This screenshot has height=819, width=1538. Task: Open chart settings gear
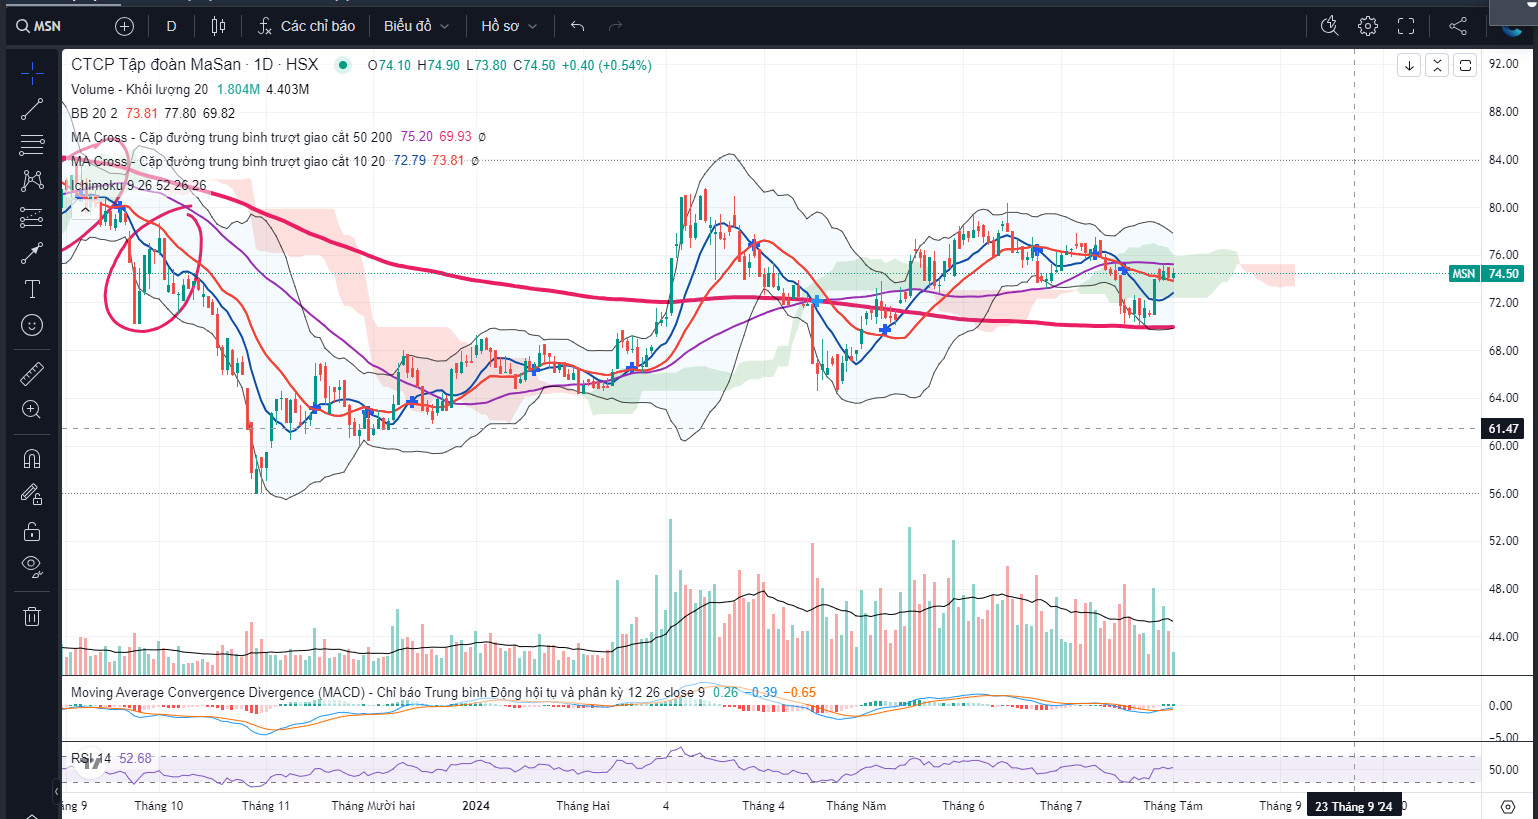tap(1368, 26)
